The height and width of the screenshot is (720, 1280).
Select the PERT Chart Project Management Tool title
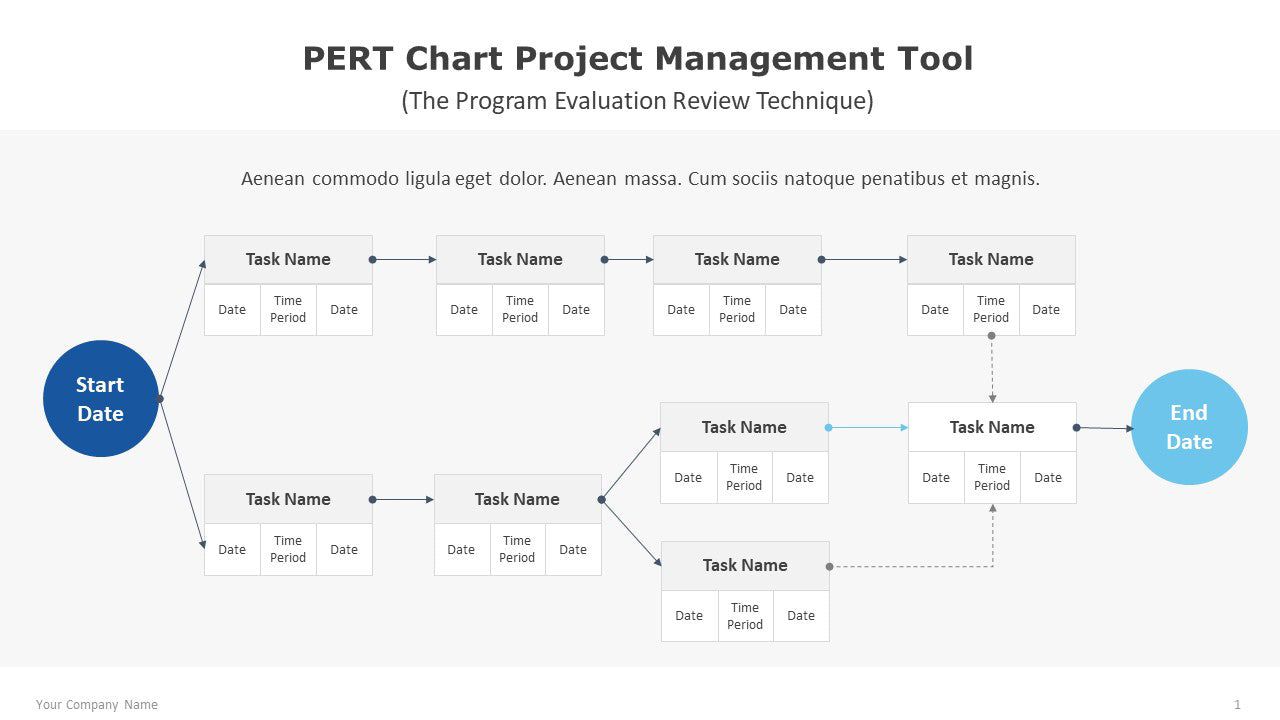638,59
